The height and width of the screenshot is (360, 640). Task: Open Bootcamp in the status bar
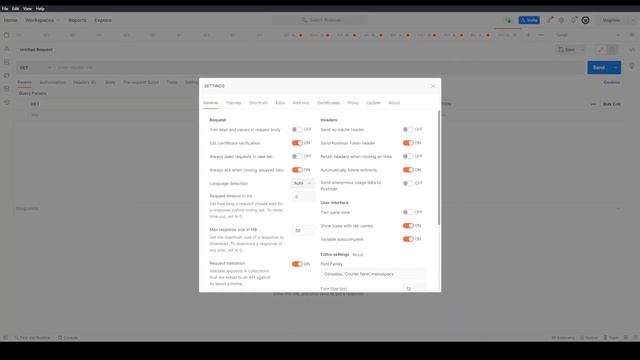point(563,338)
